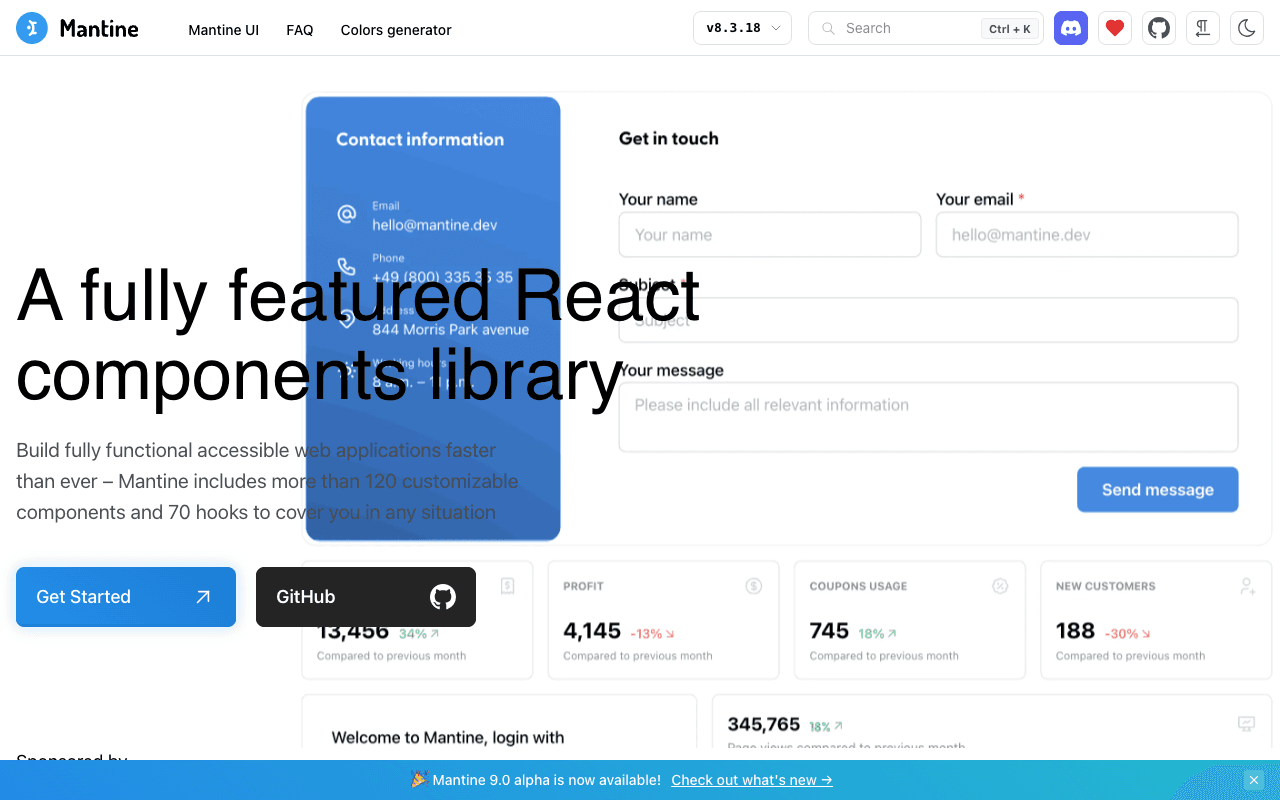Click the Mantine logo icon
The width and height of the screenshot is (1280, 800).
[x=32, y=29]
